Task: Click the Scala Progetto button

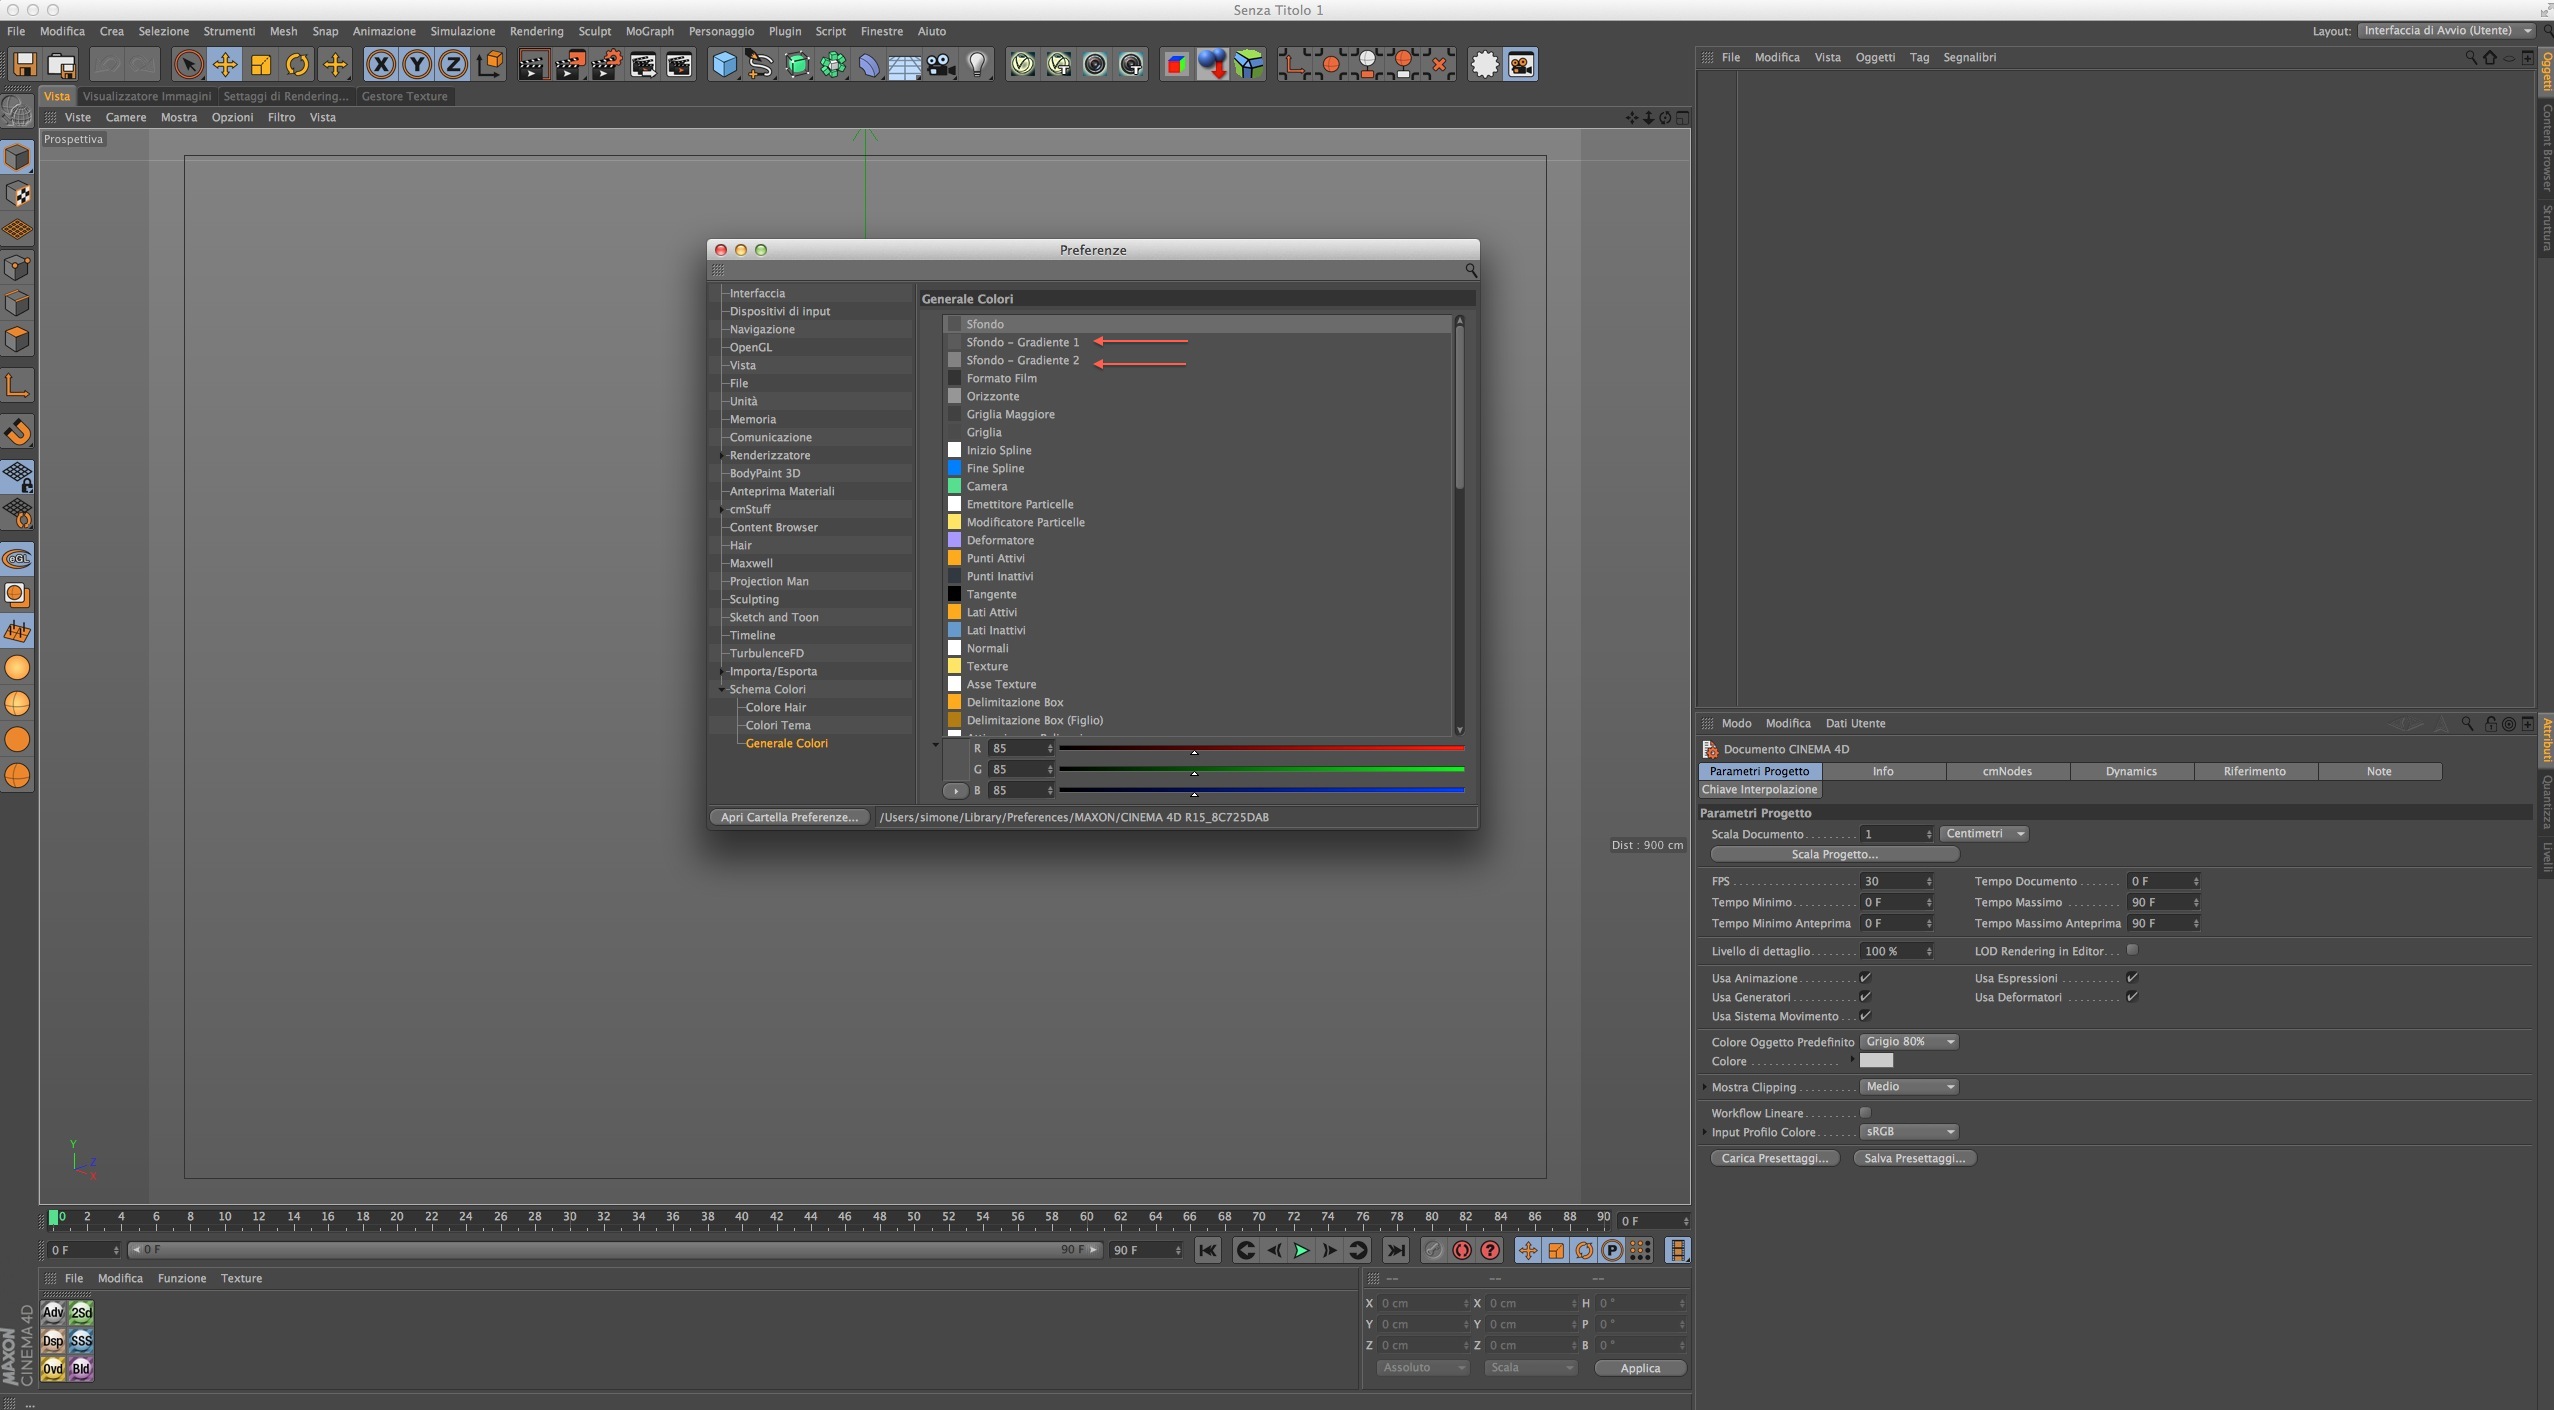Action: pos(1834,854)
